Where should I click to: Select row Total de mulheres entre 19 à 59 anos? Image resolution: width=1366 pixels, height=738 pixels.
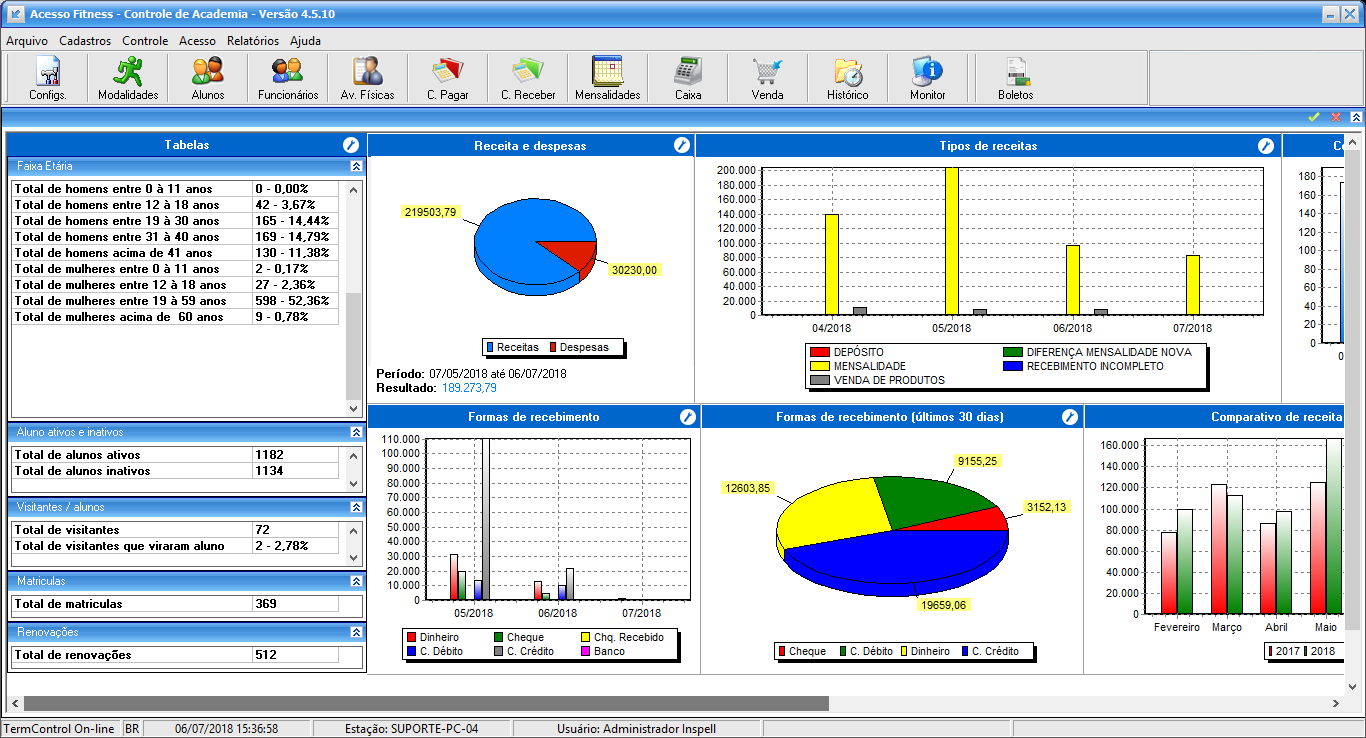(176, 300)
